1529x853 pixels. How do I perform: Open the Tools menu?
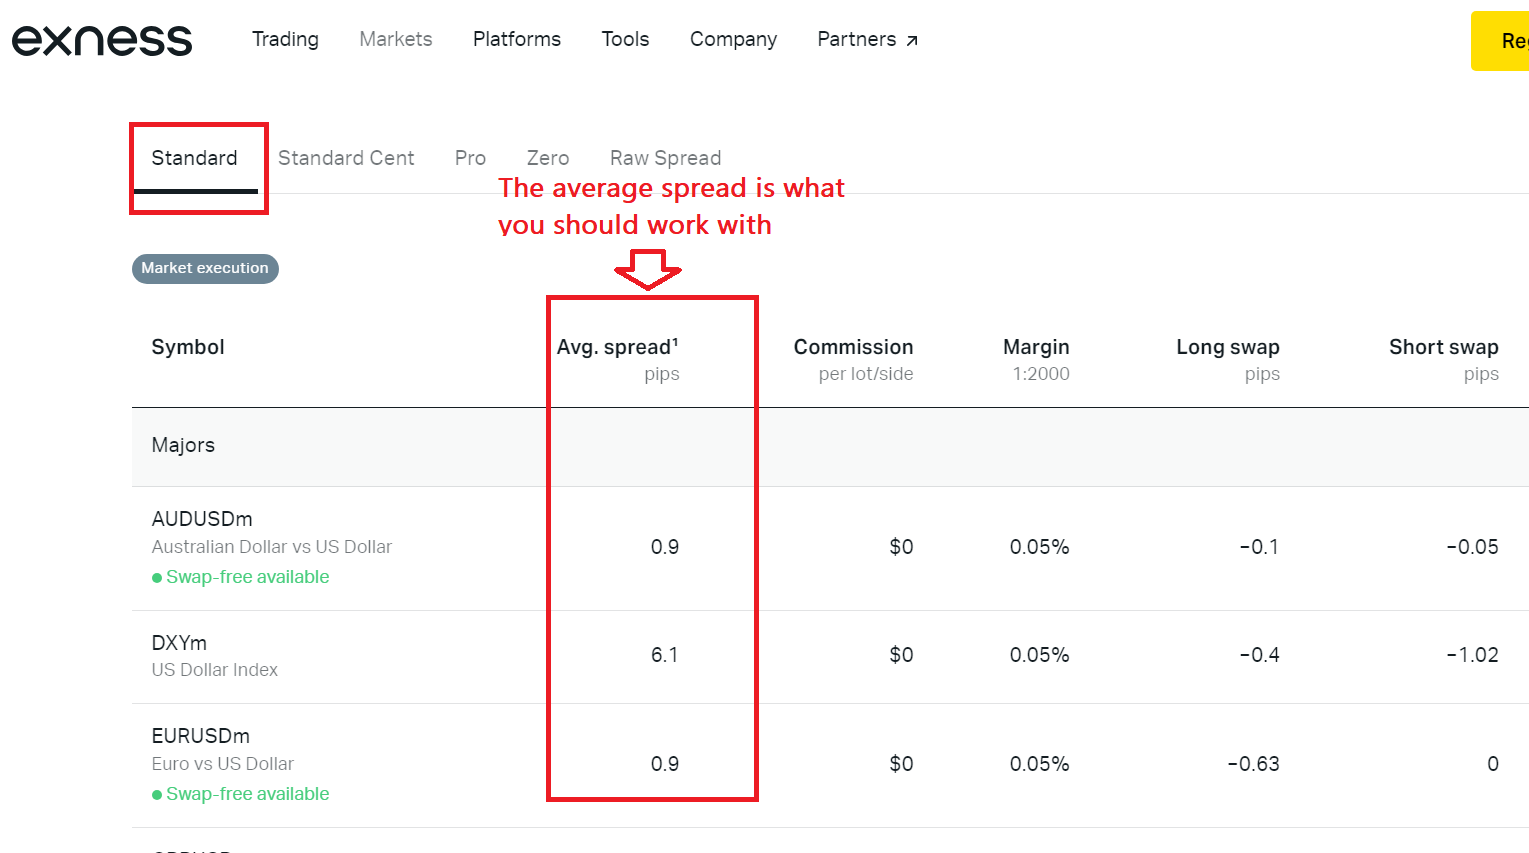pyautogui.click(x=625, y=39)
